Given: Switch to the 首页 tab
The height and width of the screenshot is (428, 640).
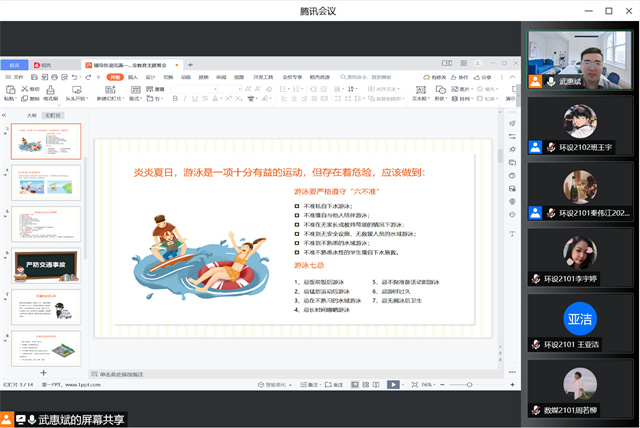Looking at the screenshot, I should 14,65.
